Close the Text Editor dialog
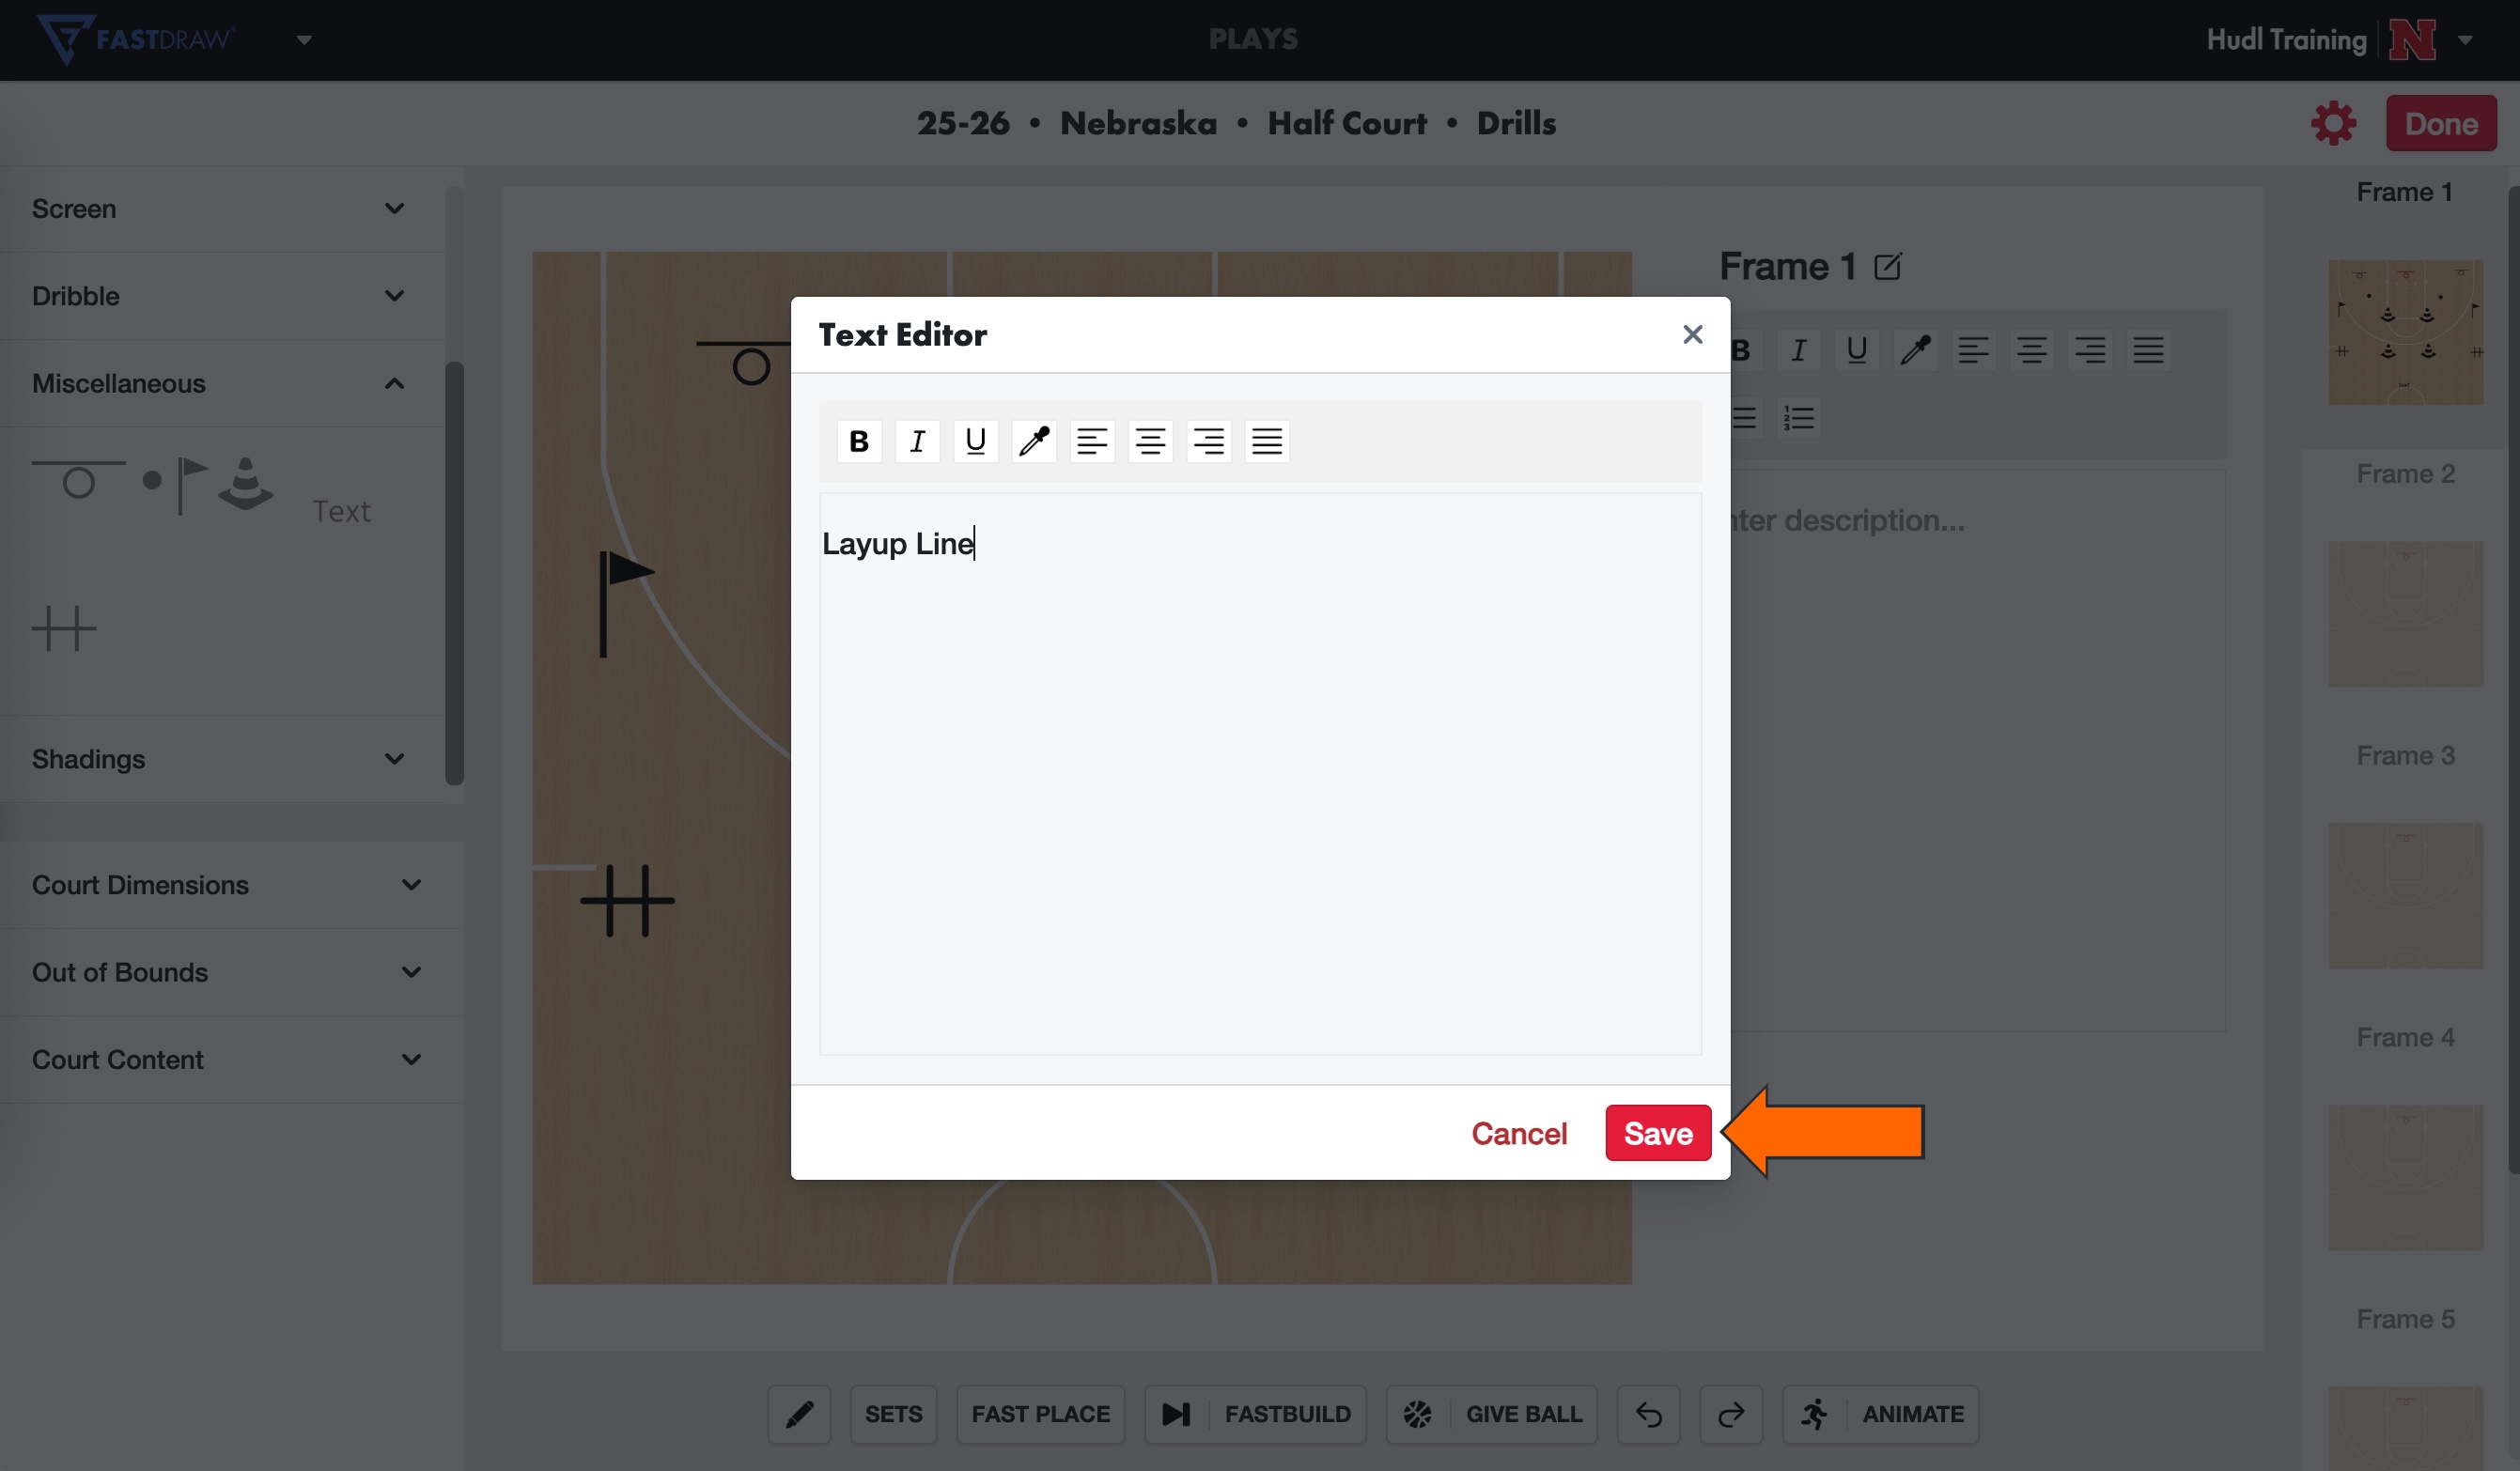This screenshot has height=1471, width=2520. coord(1692,334)
